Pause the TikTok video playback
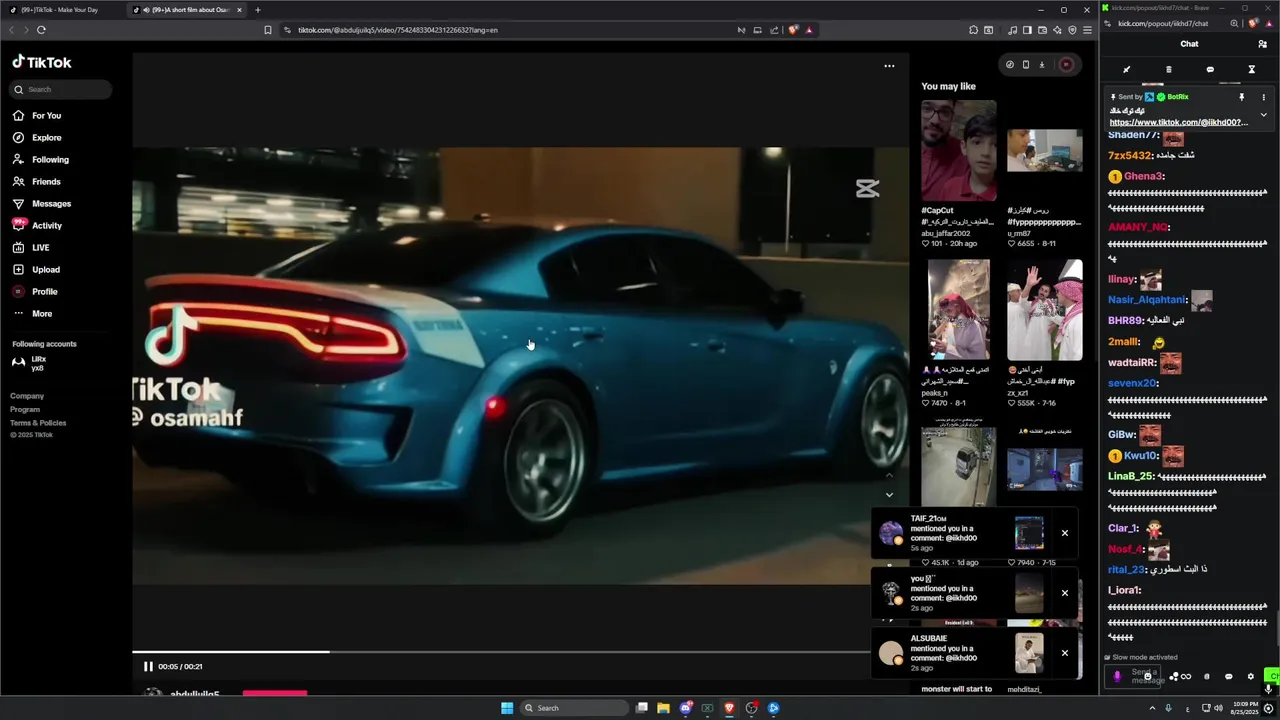 coord(148,666)
